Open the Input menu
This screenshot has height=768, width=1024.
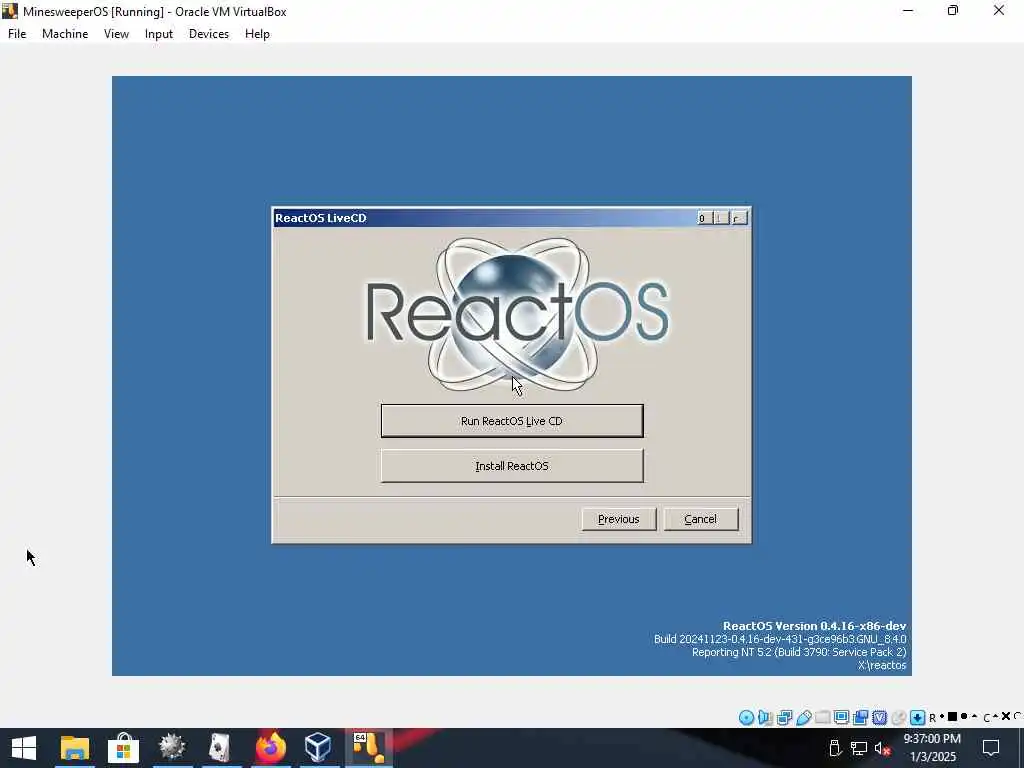tap(159, 34)
